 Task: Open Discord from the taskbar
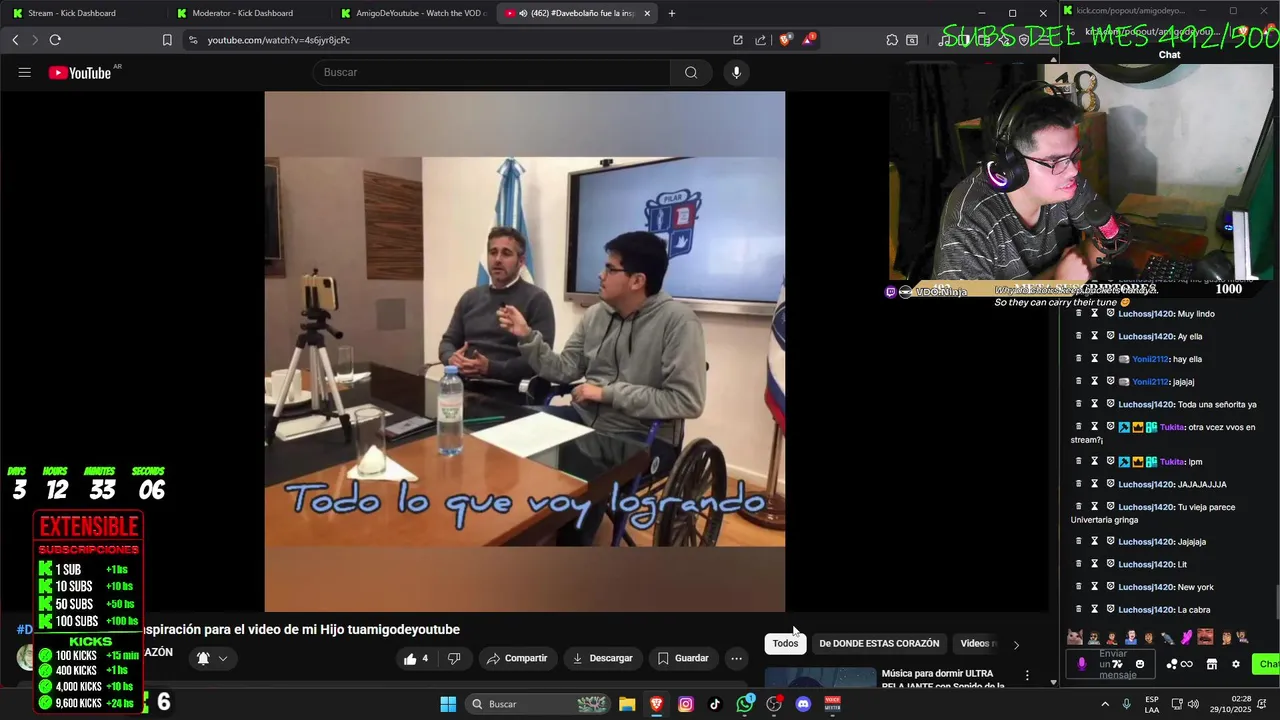[x=803, y=704]
